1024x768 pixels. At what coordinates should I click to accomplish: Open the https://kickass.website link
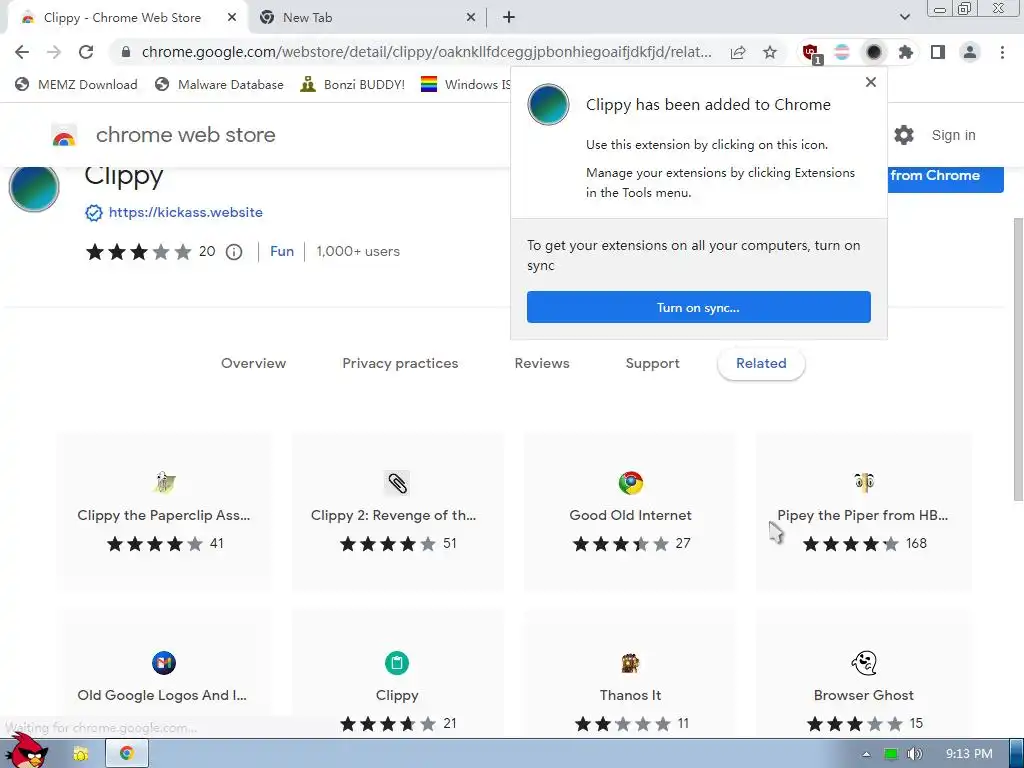(185, 212)
